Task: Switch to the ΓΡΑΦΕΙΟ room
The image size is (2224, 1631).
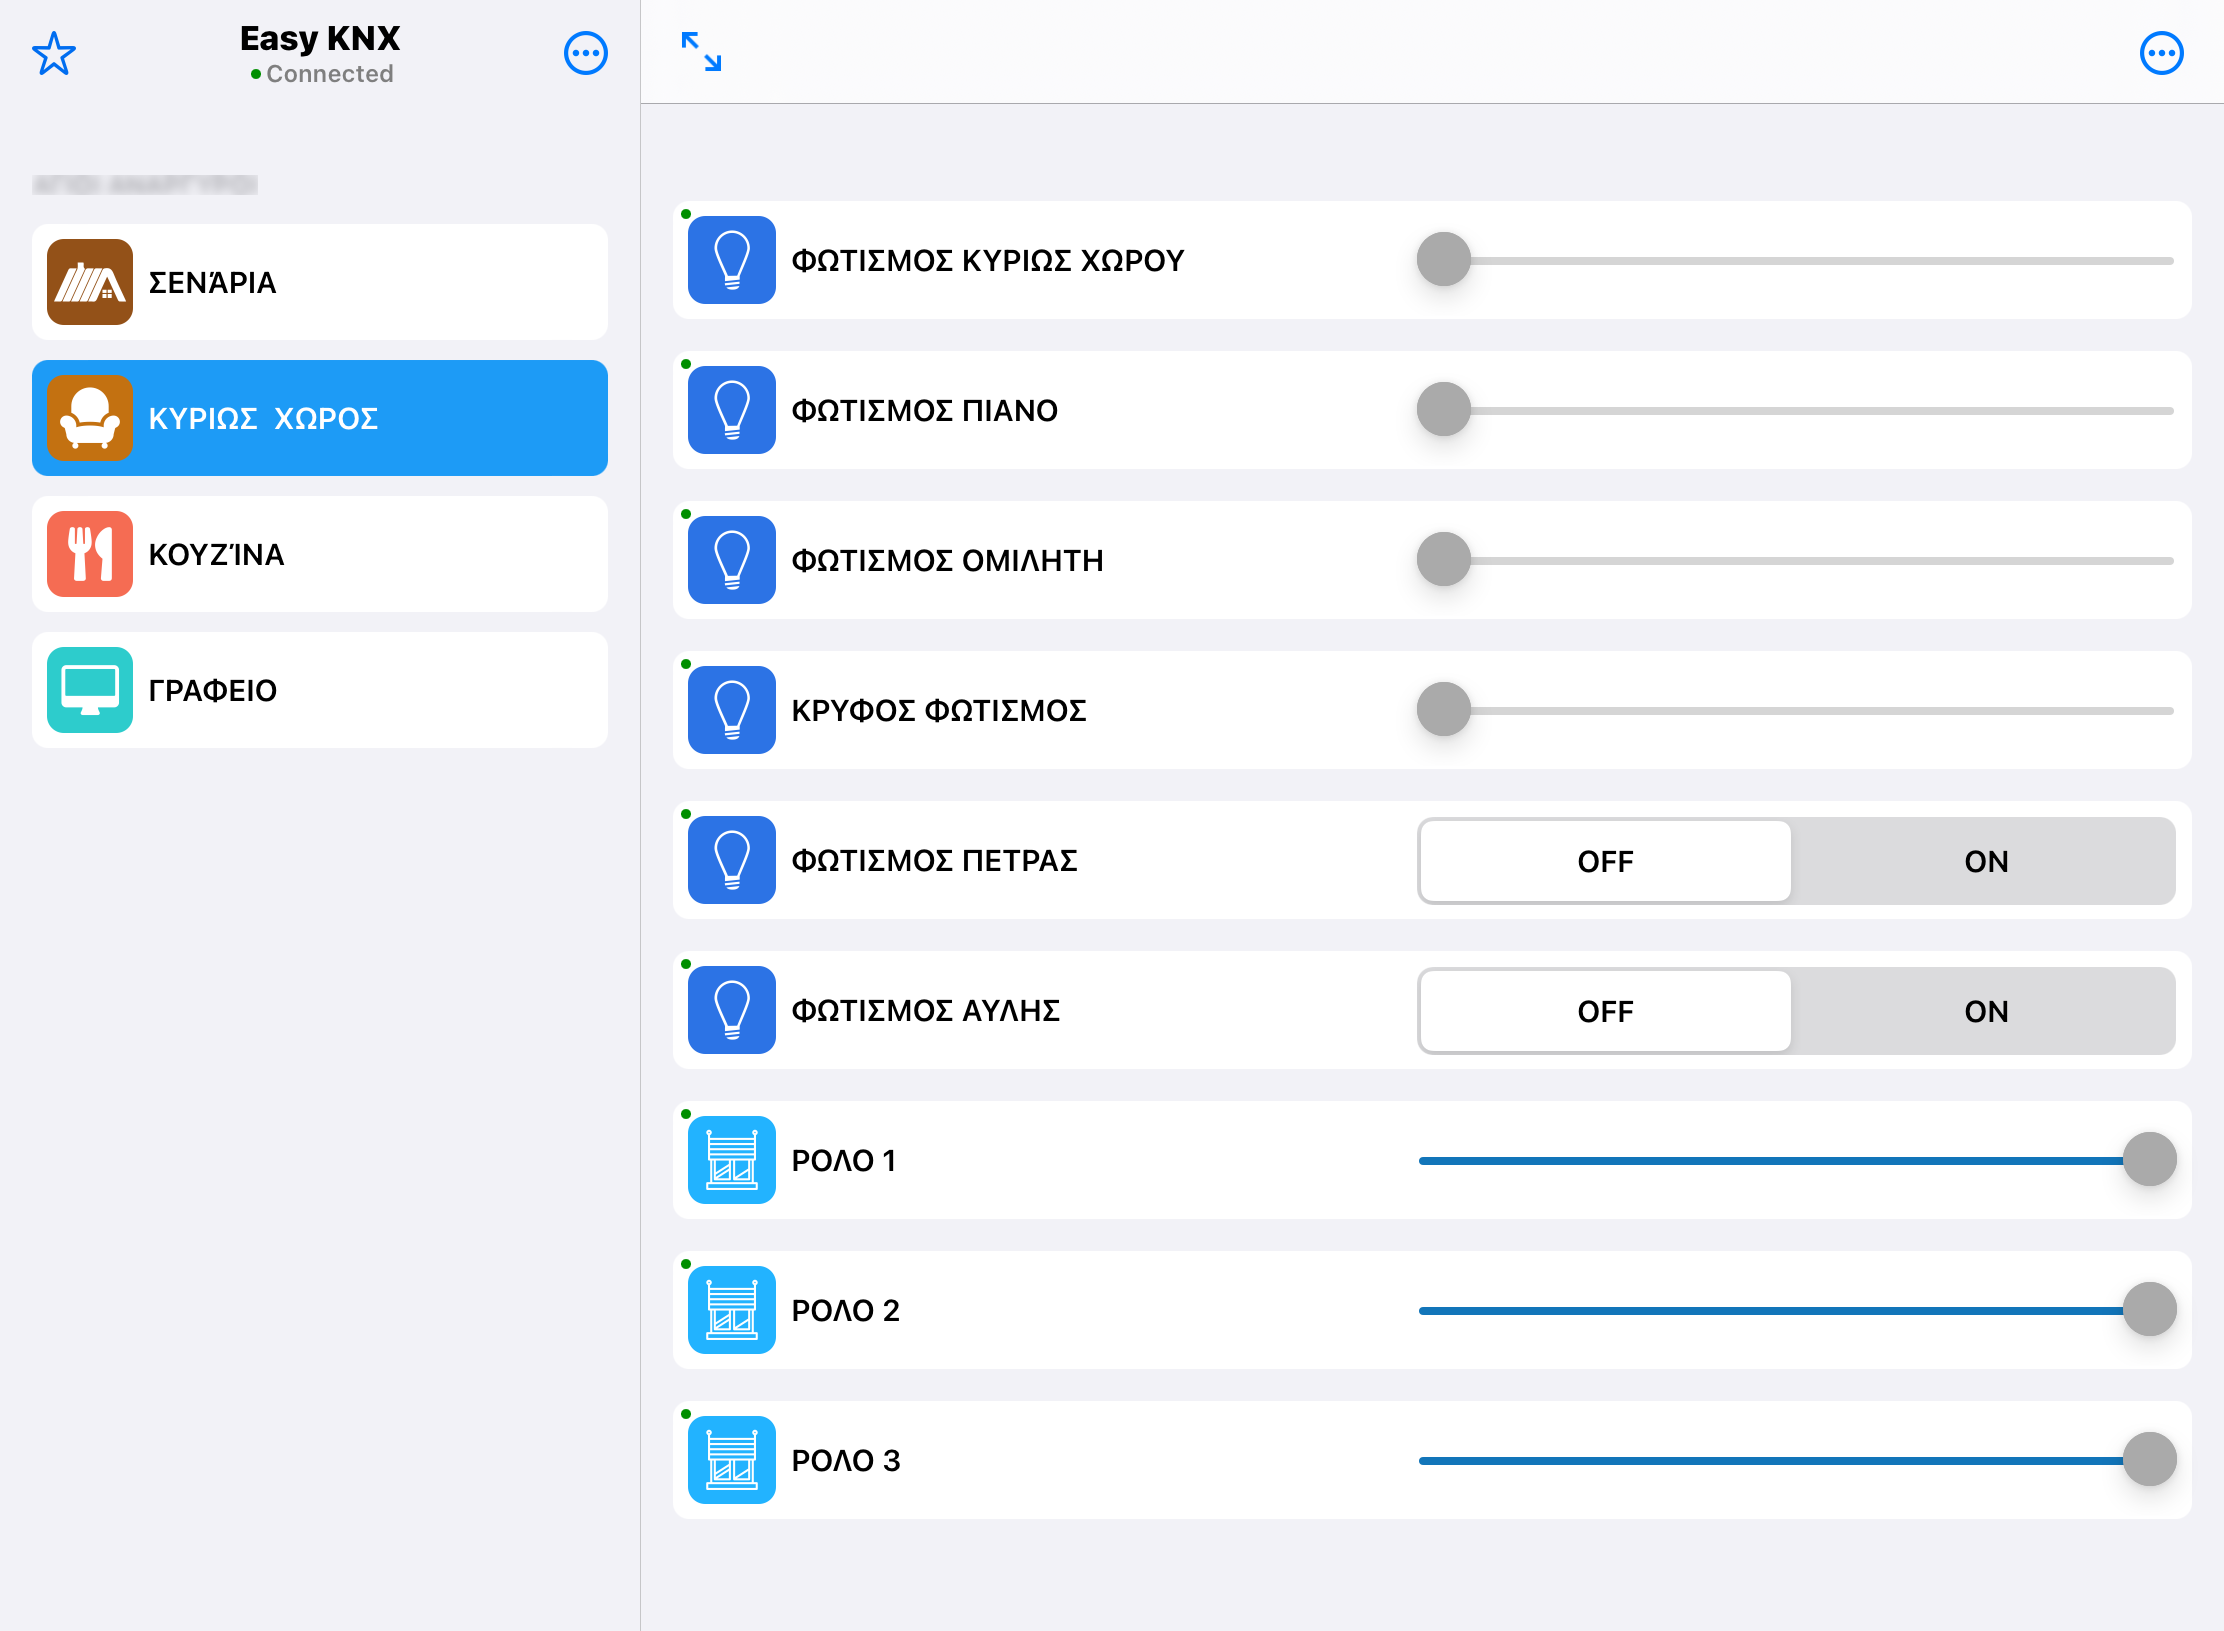Action: (320, 690)
